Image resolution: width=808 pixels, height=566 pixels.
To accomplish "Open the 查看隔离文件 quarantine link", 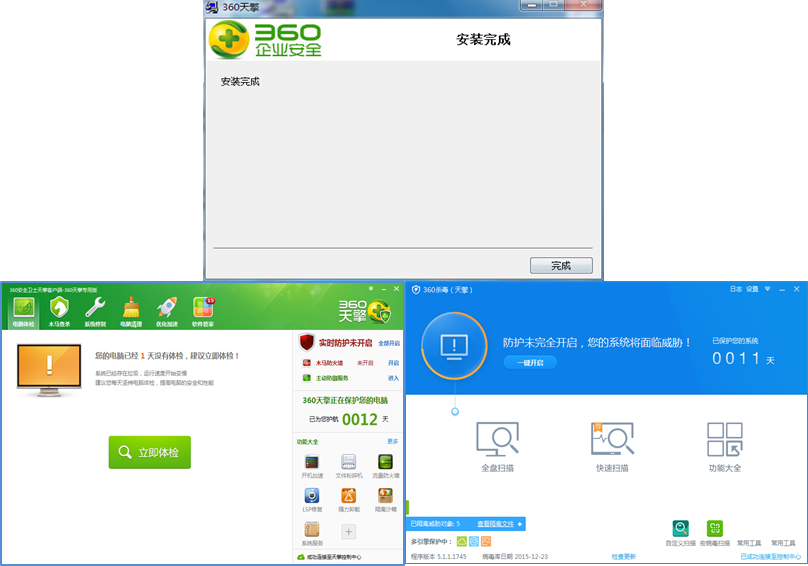I will coord(495,524).
